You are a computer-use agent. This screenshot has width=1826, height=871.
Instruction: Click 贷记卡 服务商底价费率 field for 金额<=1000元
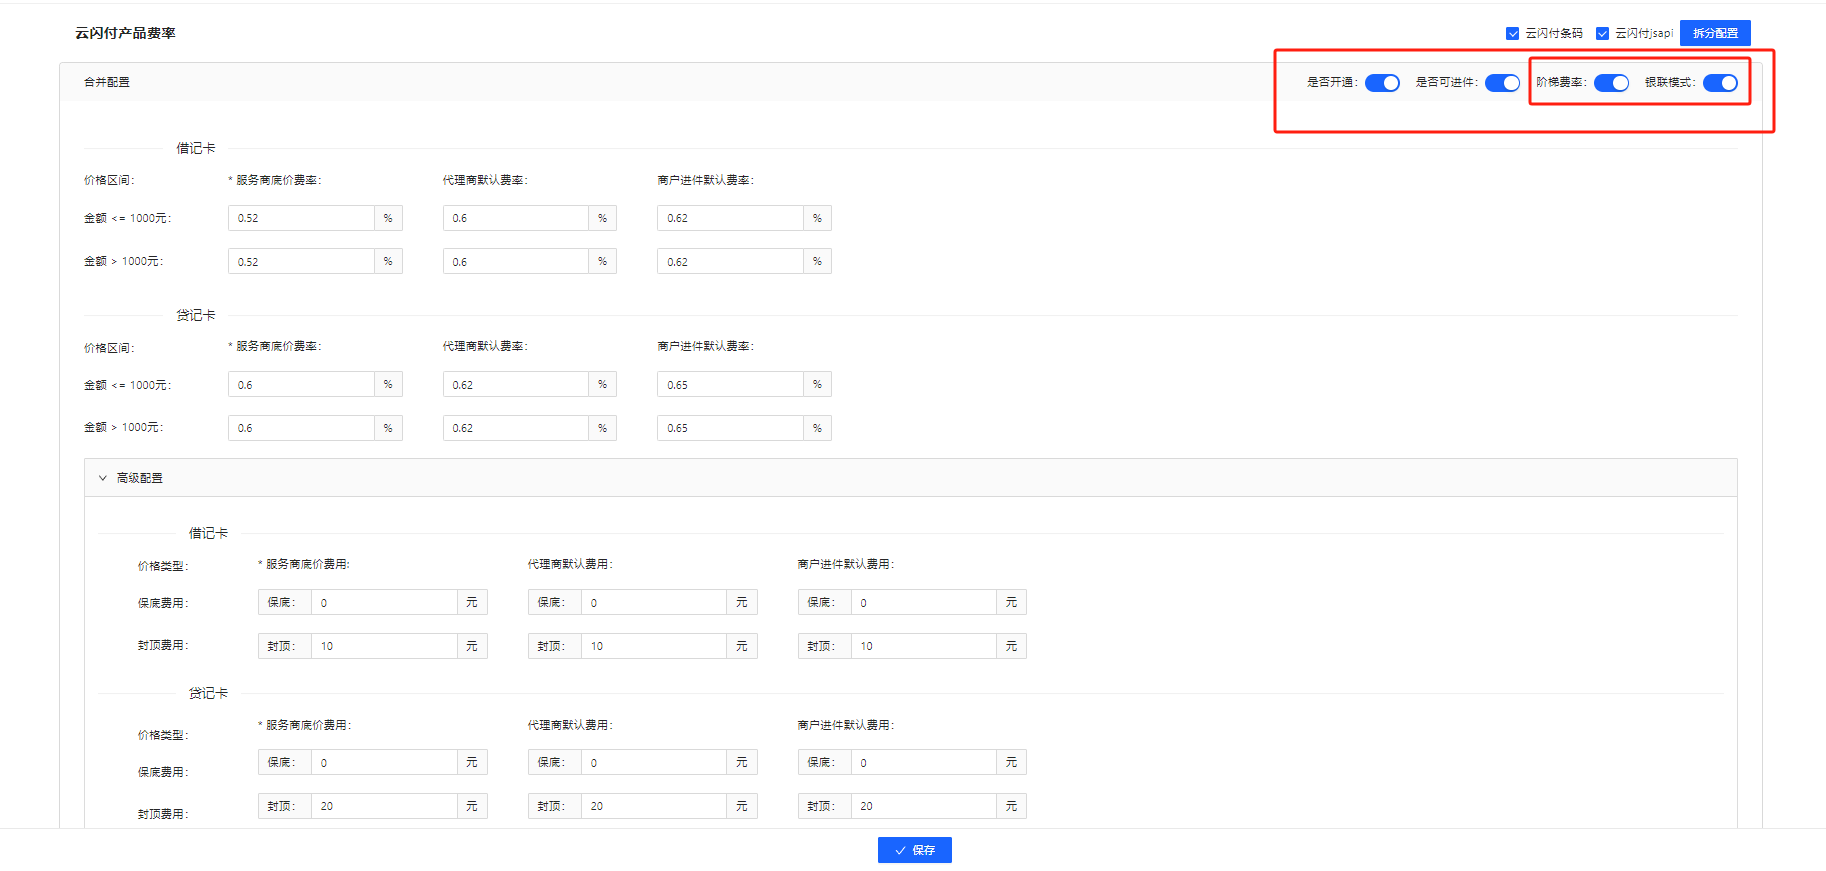pos(301,385)
